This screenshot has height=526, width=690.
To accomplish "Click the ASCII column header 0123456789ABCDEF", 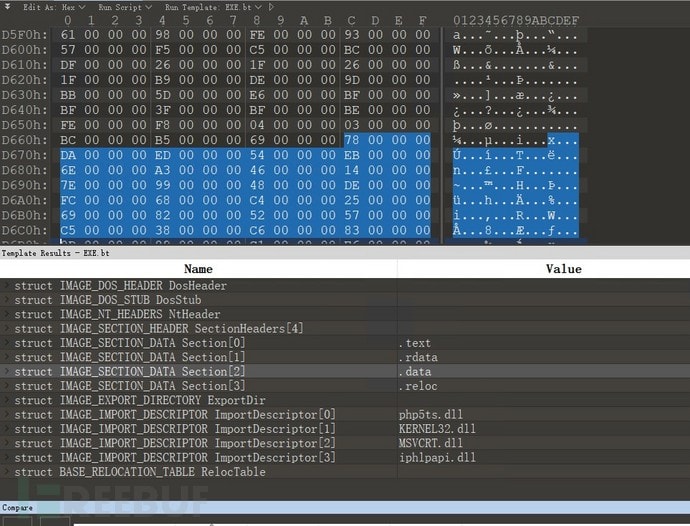I will pos(516,20).
